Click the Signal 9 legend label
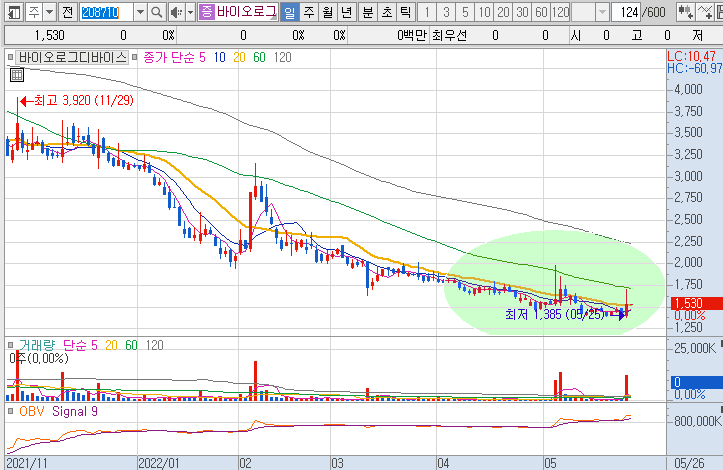The height and width of the screenshot is (470, 723). click(x=75, y=411)
